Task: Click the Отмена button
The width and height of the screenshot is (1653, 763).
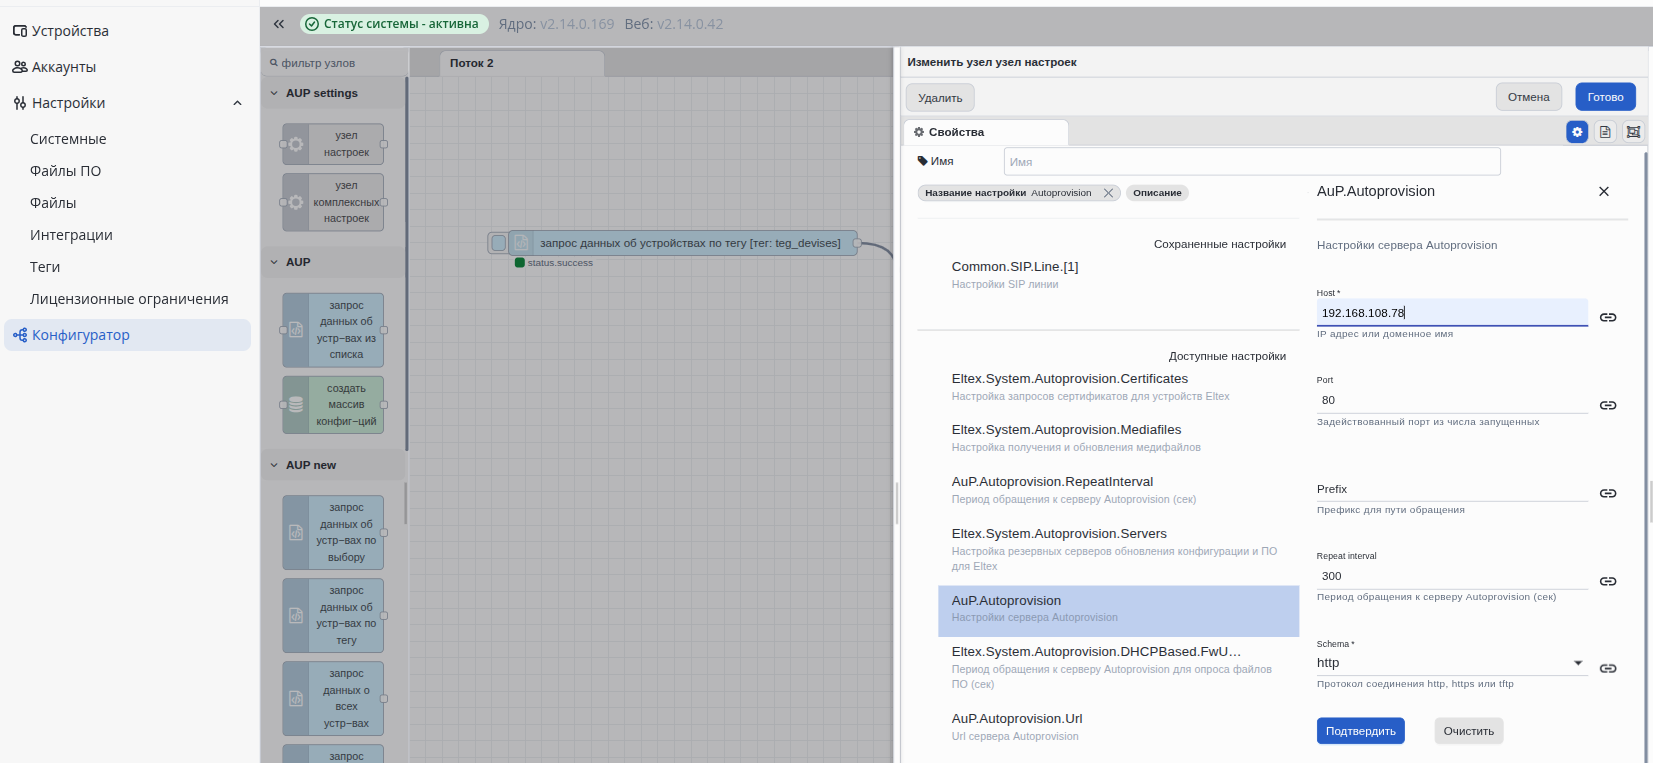Action: tap(1529, 97)
